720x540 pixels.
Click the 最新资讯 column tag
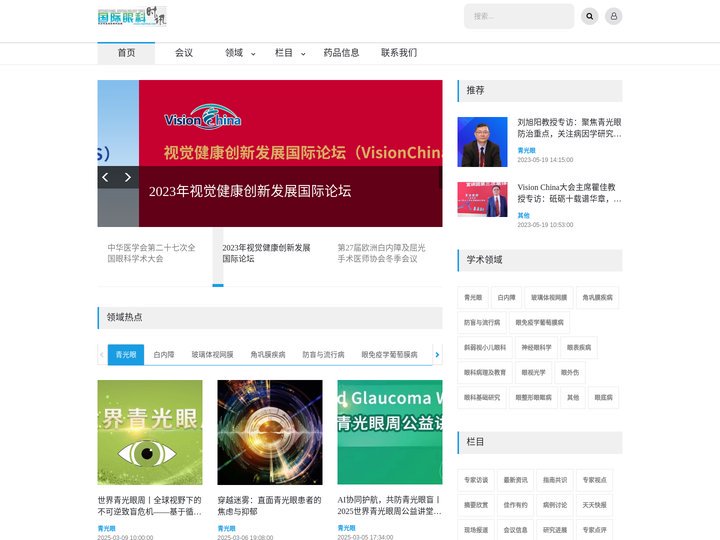(x=516, y=480)
